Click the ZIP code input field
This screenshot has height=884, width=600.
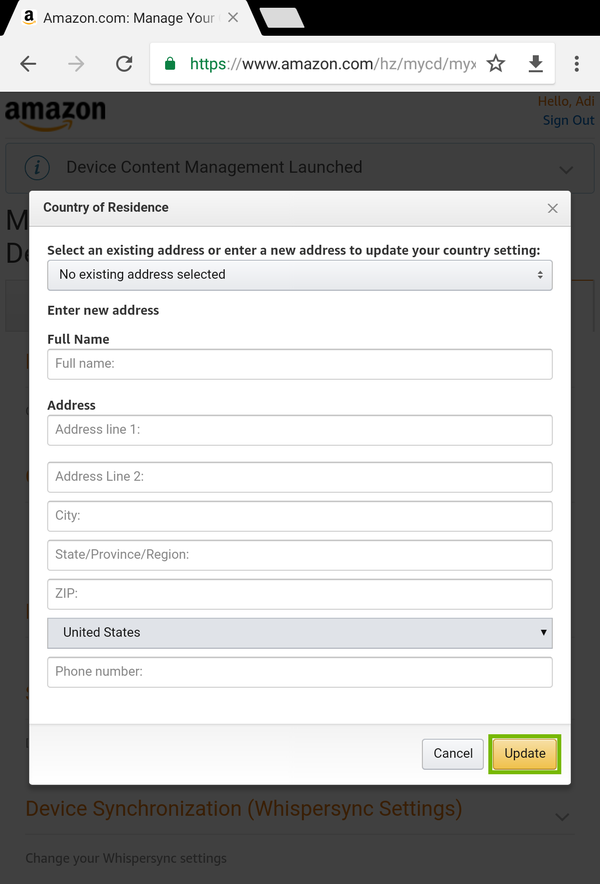[300, 594]
